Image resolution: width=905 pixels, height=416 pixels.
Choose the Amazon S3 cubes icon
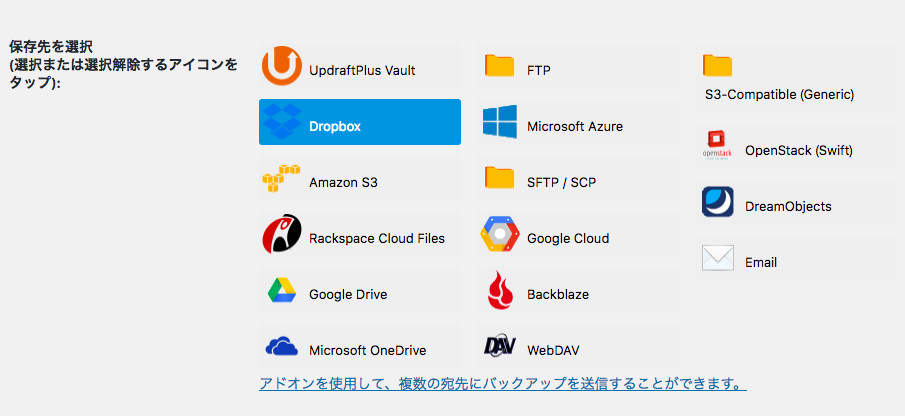click(x=282, y=178)
